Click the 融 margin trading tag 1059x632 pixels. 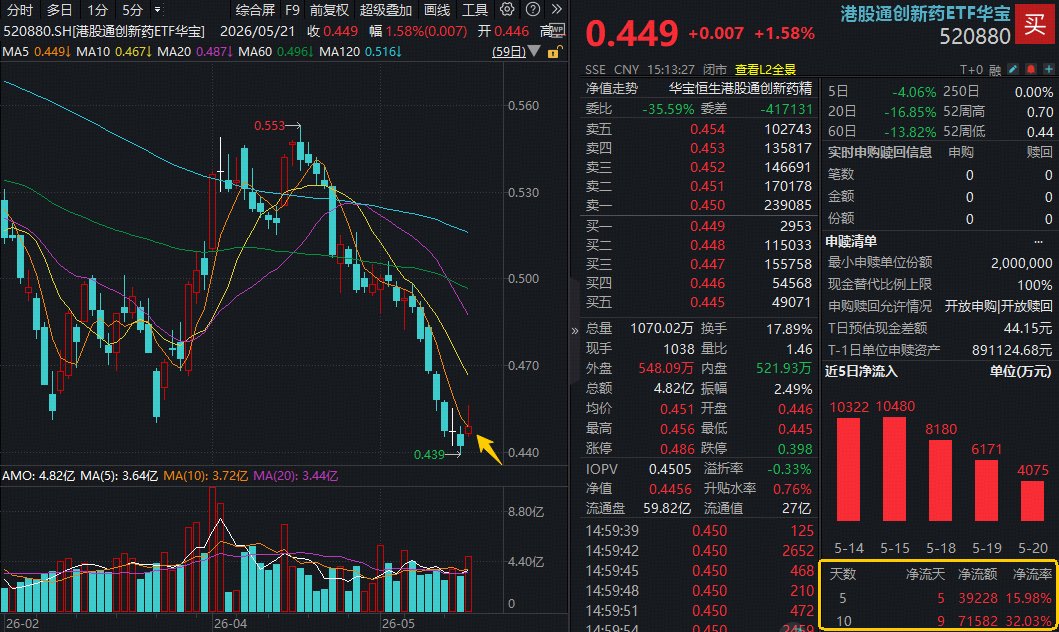(995, 70)
